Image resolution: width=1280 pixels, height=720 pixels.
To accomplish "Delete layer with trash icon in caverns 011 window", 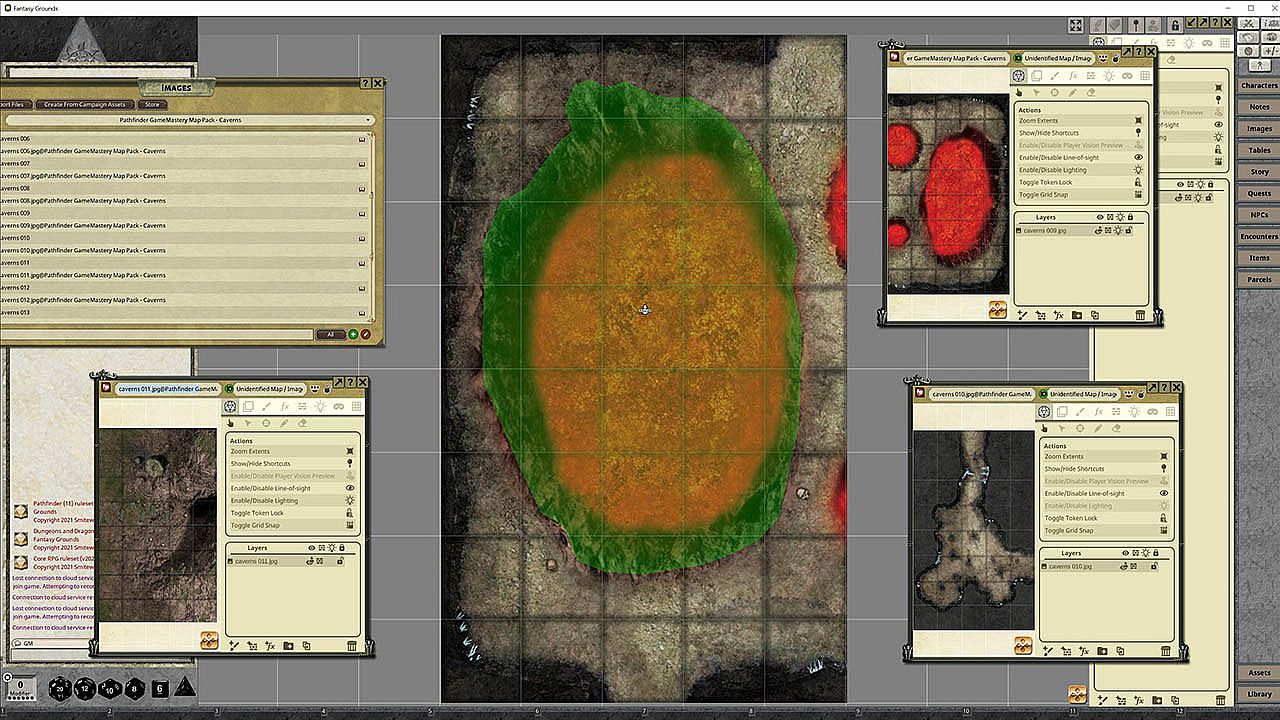I will pyautogui.click(x=352, y=646).
